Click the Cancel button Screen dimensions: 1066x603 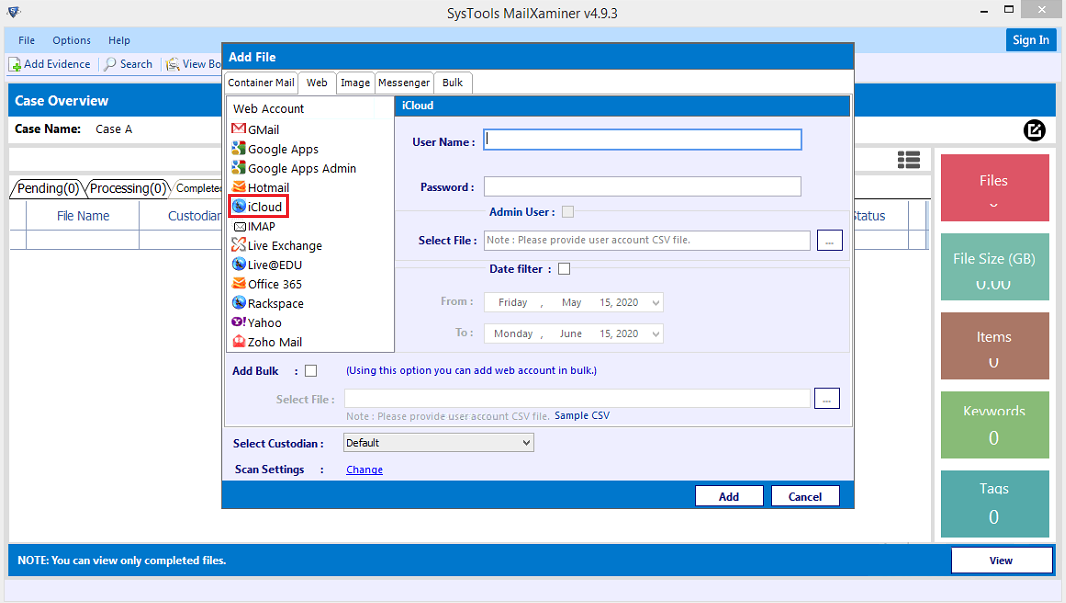[x=805, y=496]
